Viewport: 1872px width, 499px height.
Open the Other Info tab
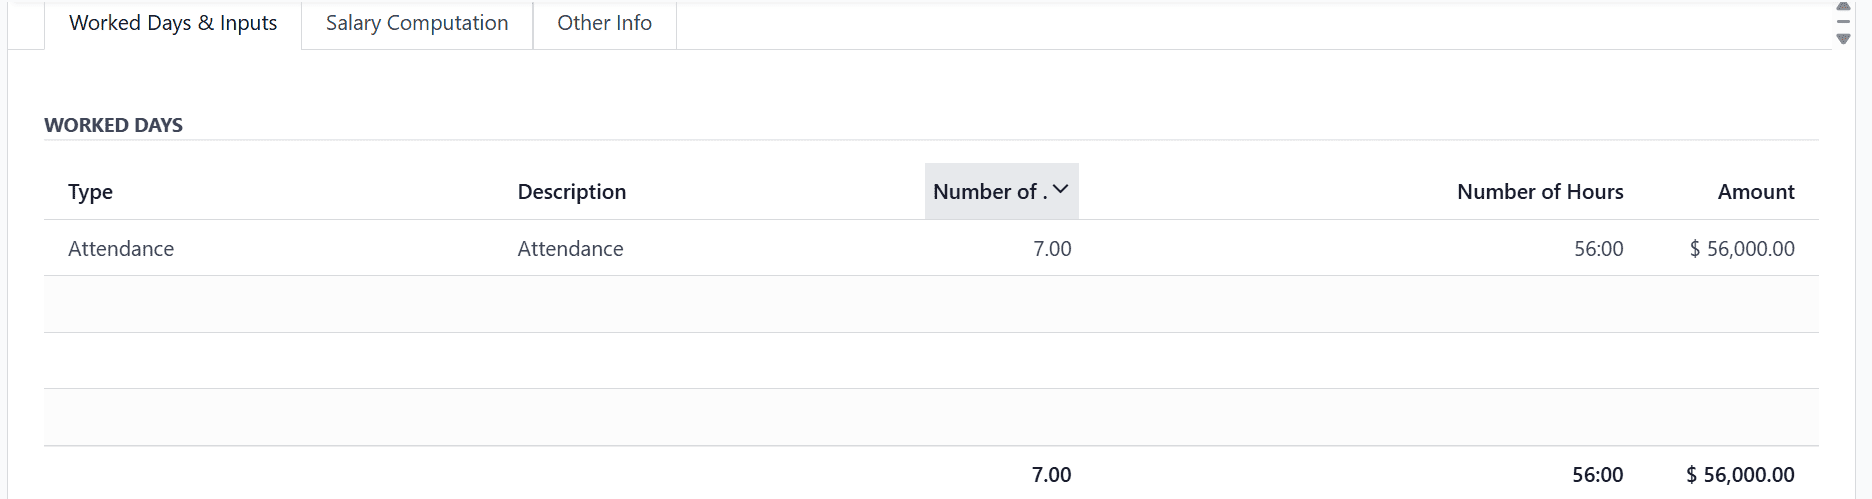tap(604, 23)
